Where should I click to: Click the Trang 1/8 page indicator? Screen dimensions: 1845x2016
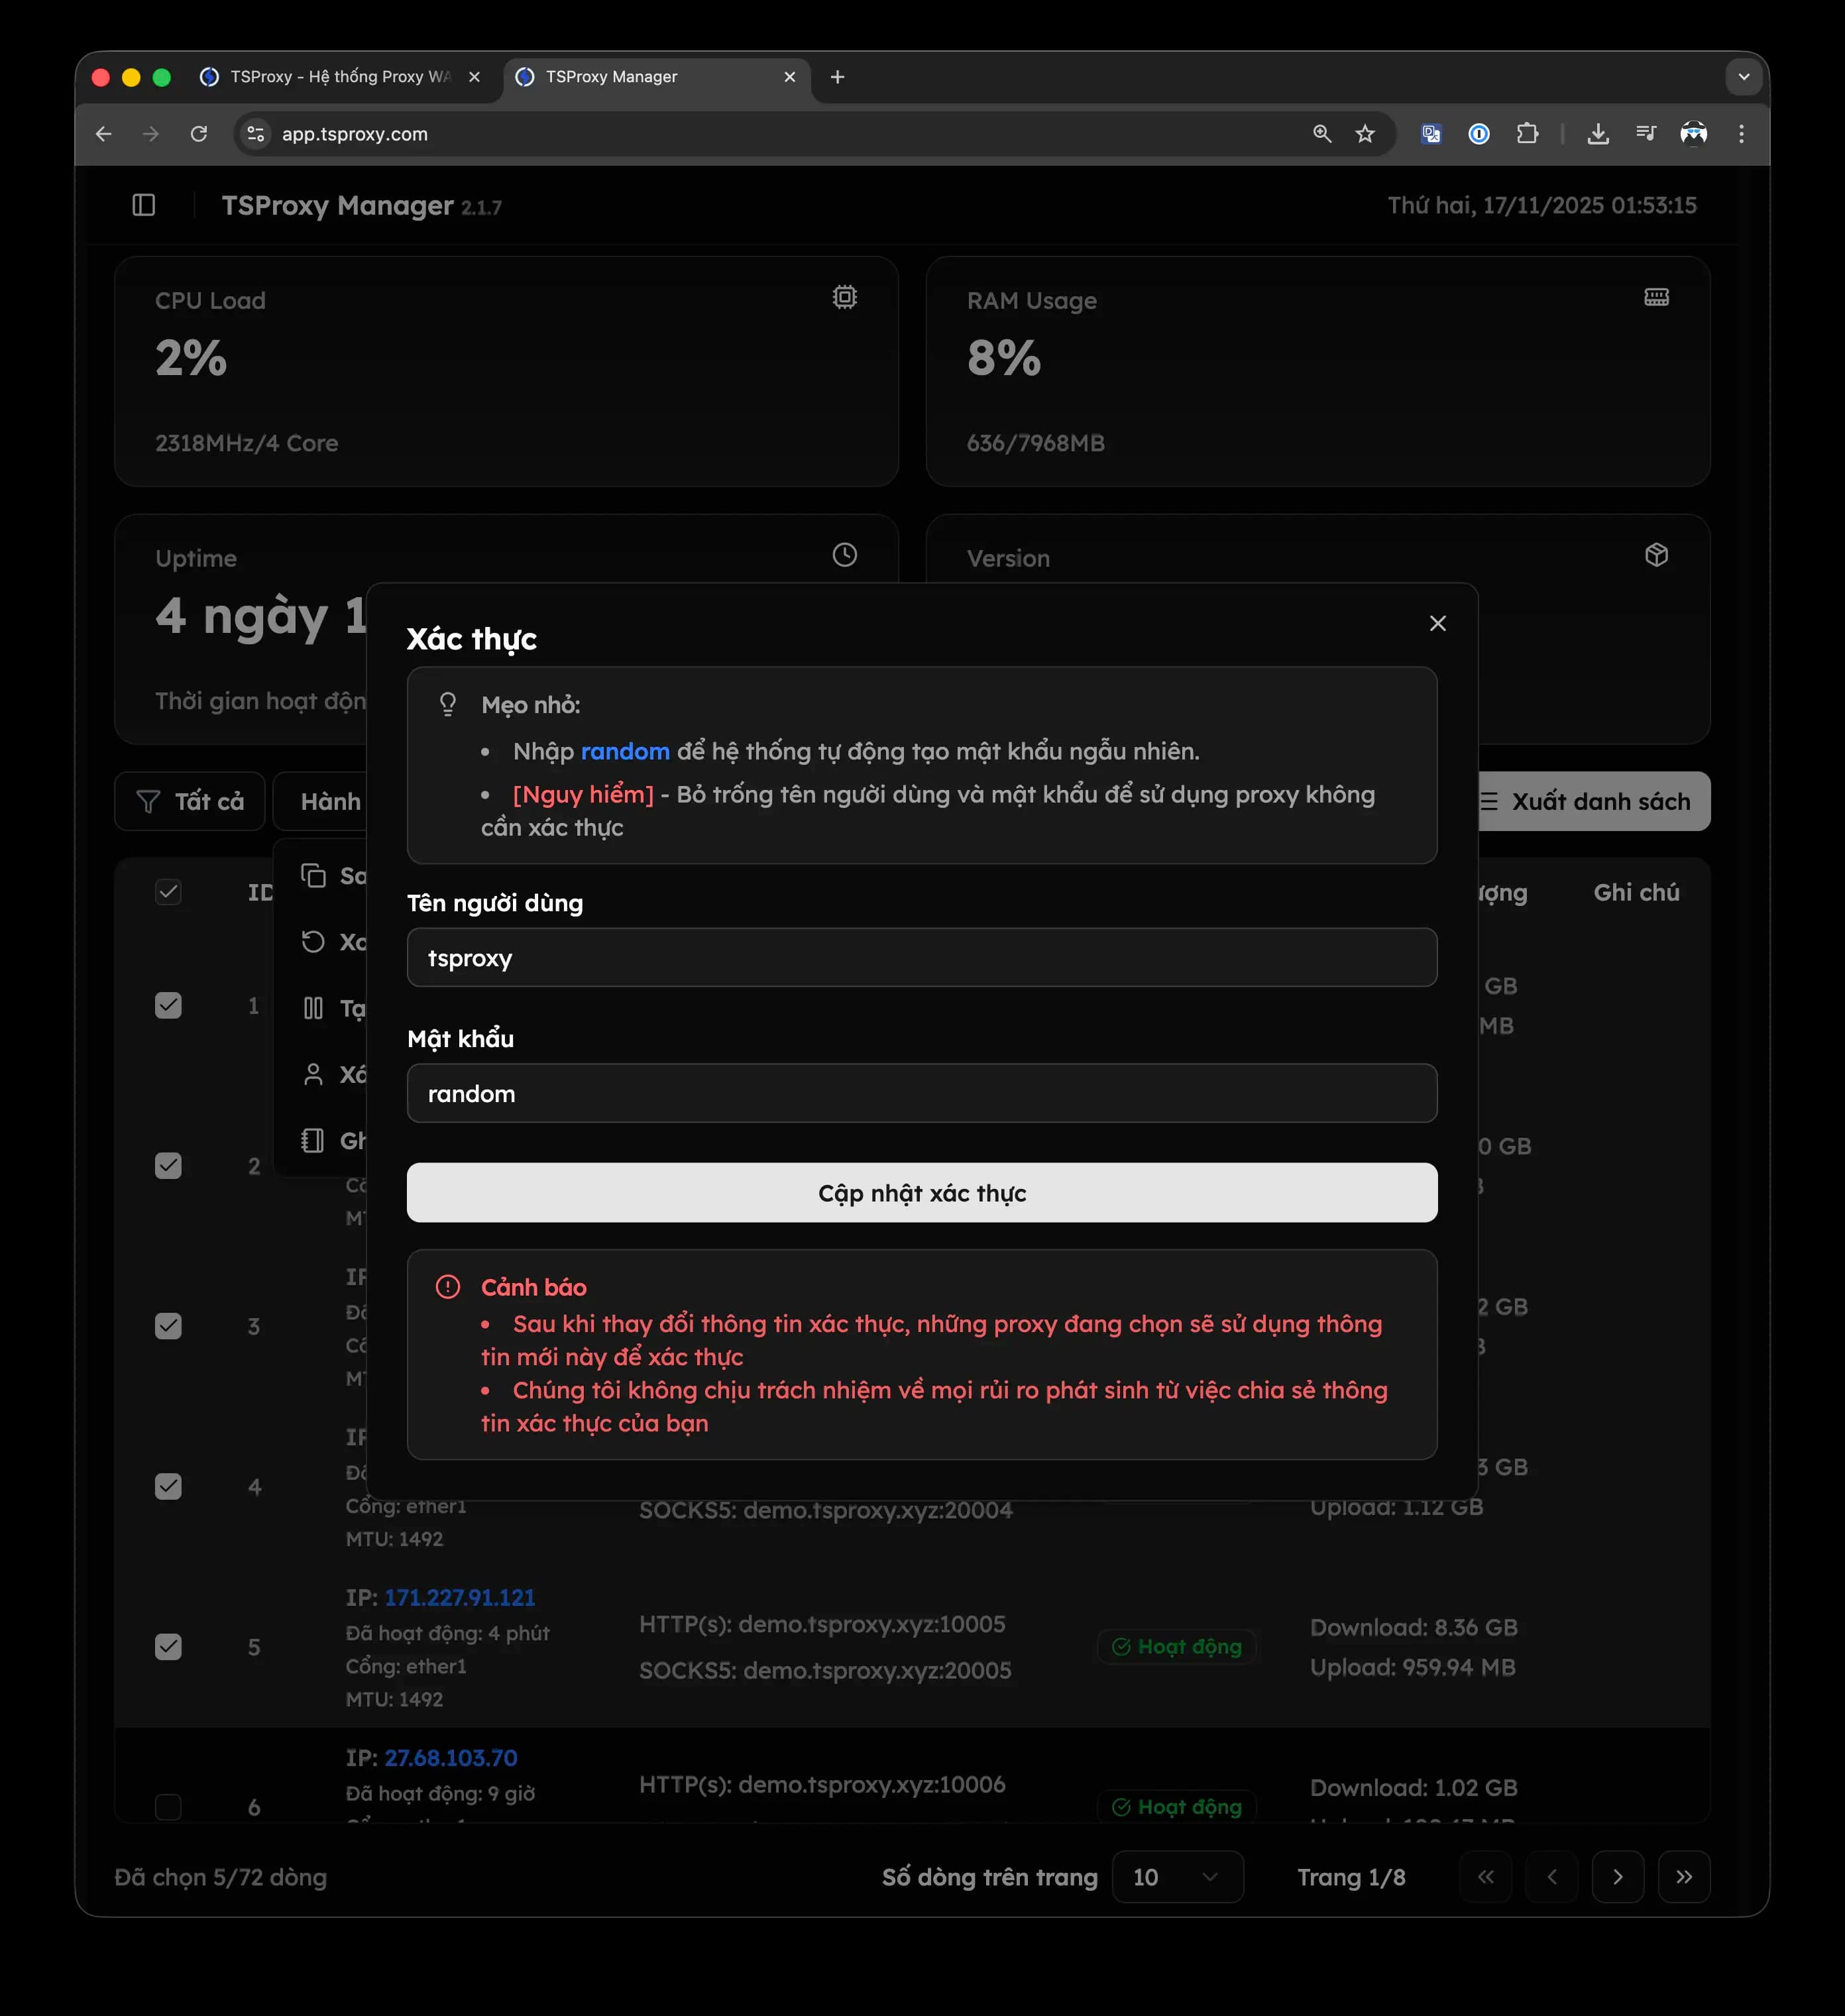1351,1877
